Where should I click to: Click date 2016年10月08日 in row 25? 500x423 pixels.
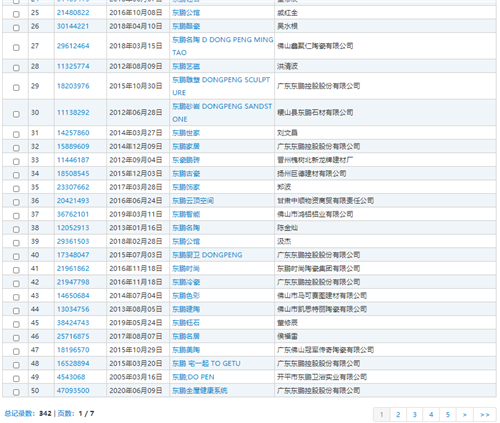click(x=136, y=13)
